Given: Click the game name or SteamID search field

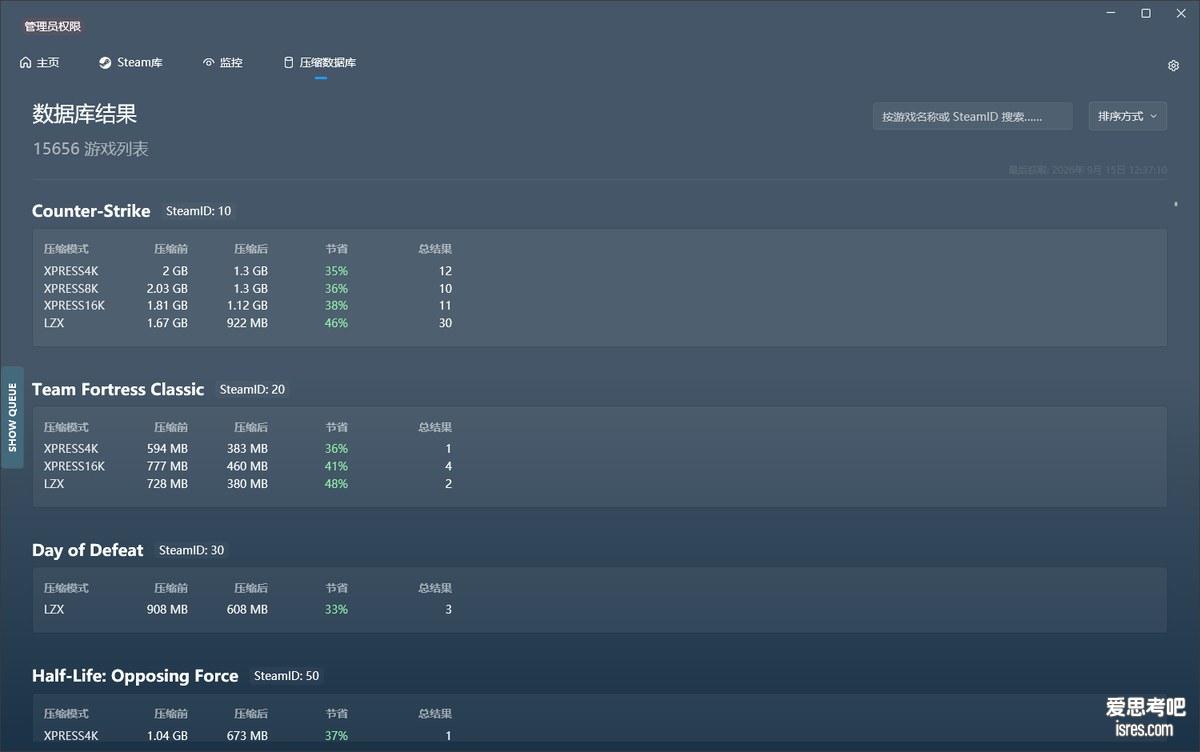Looking at the screenshot, I should pyautogui.click(x=972, y=116).
